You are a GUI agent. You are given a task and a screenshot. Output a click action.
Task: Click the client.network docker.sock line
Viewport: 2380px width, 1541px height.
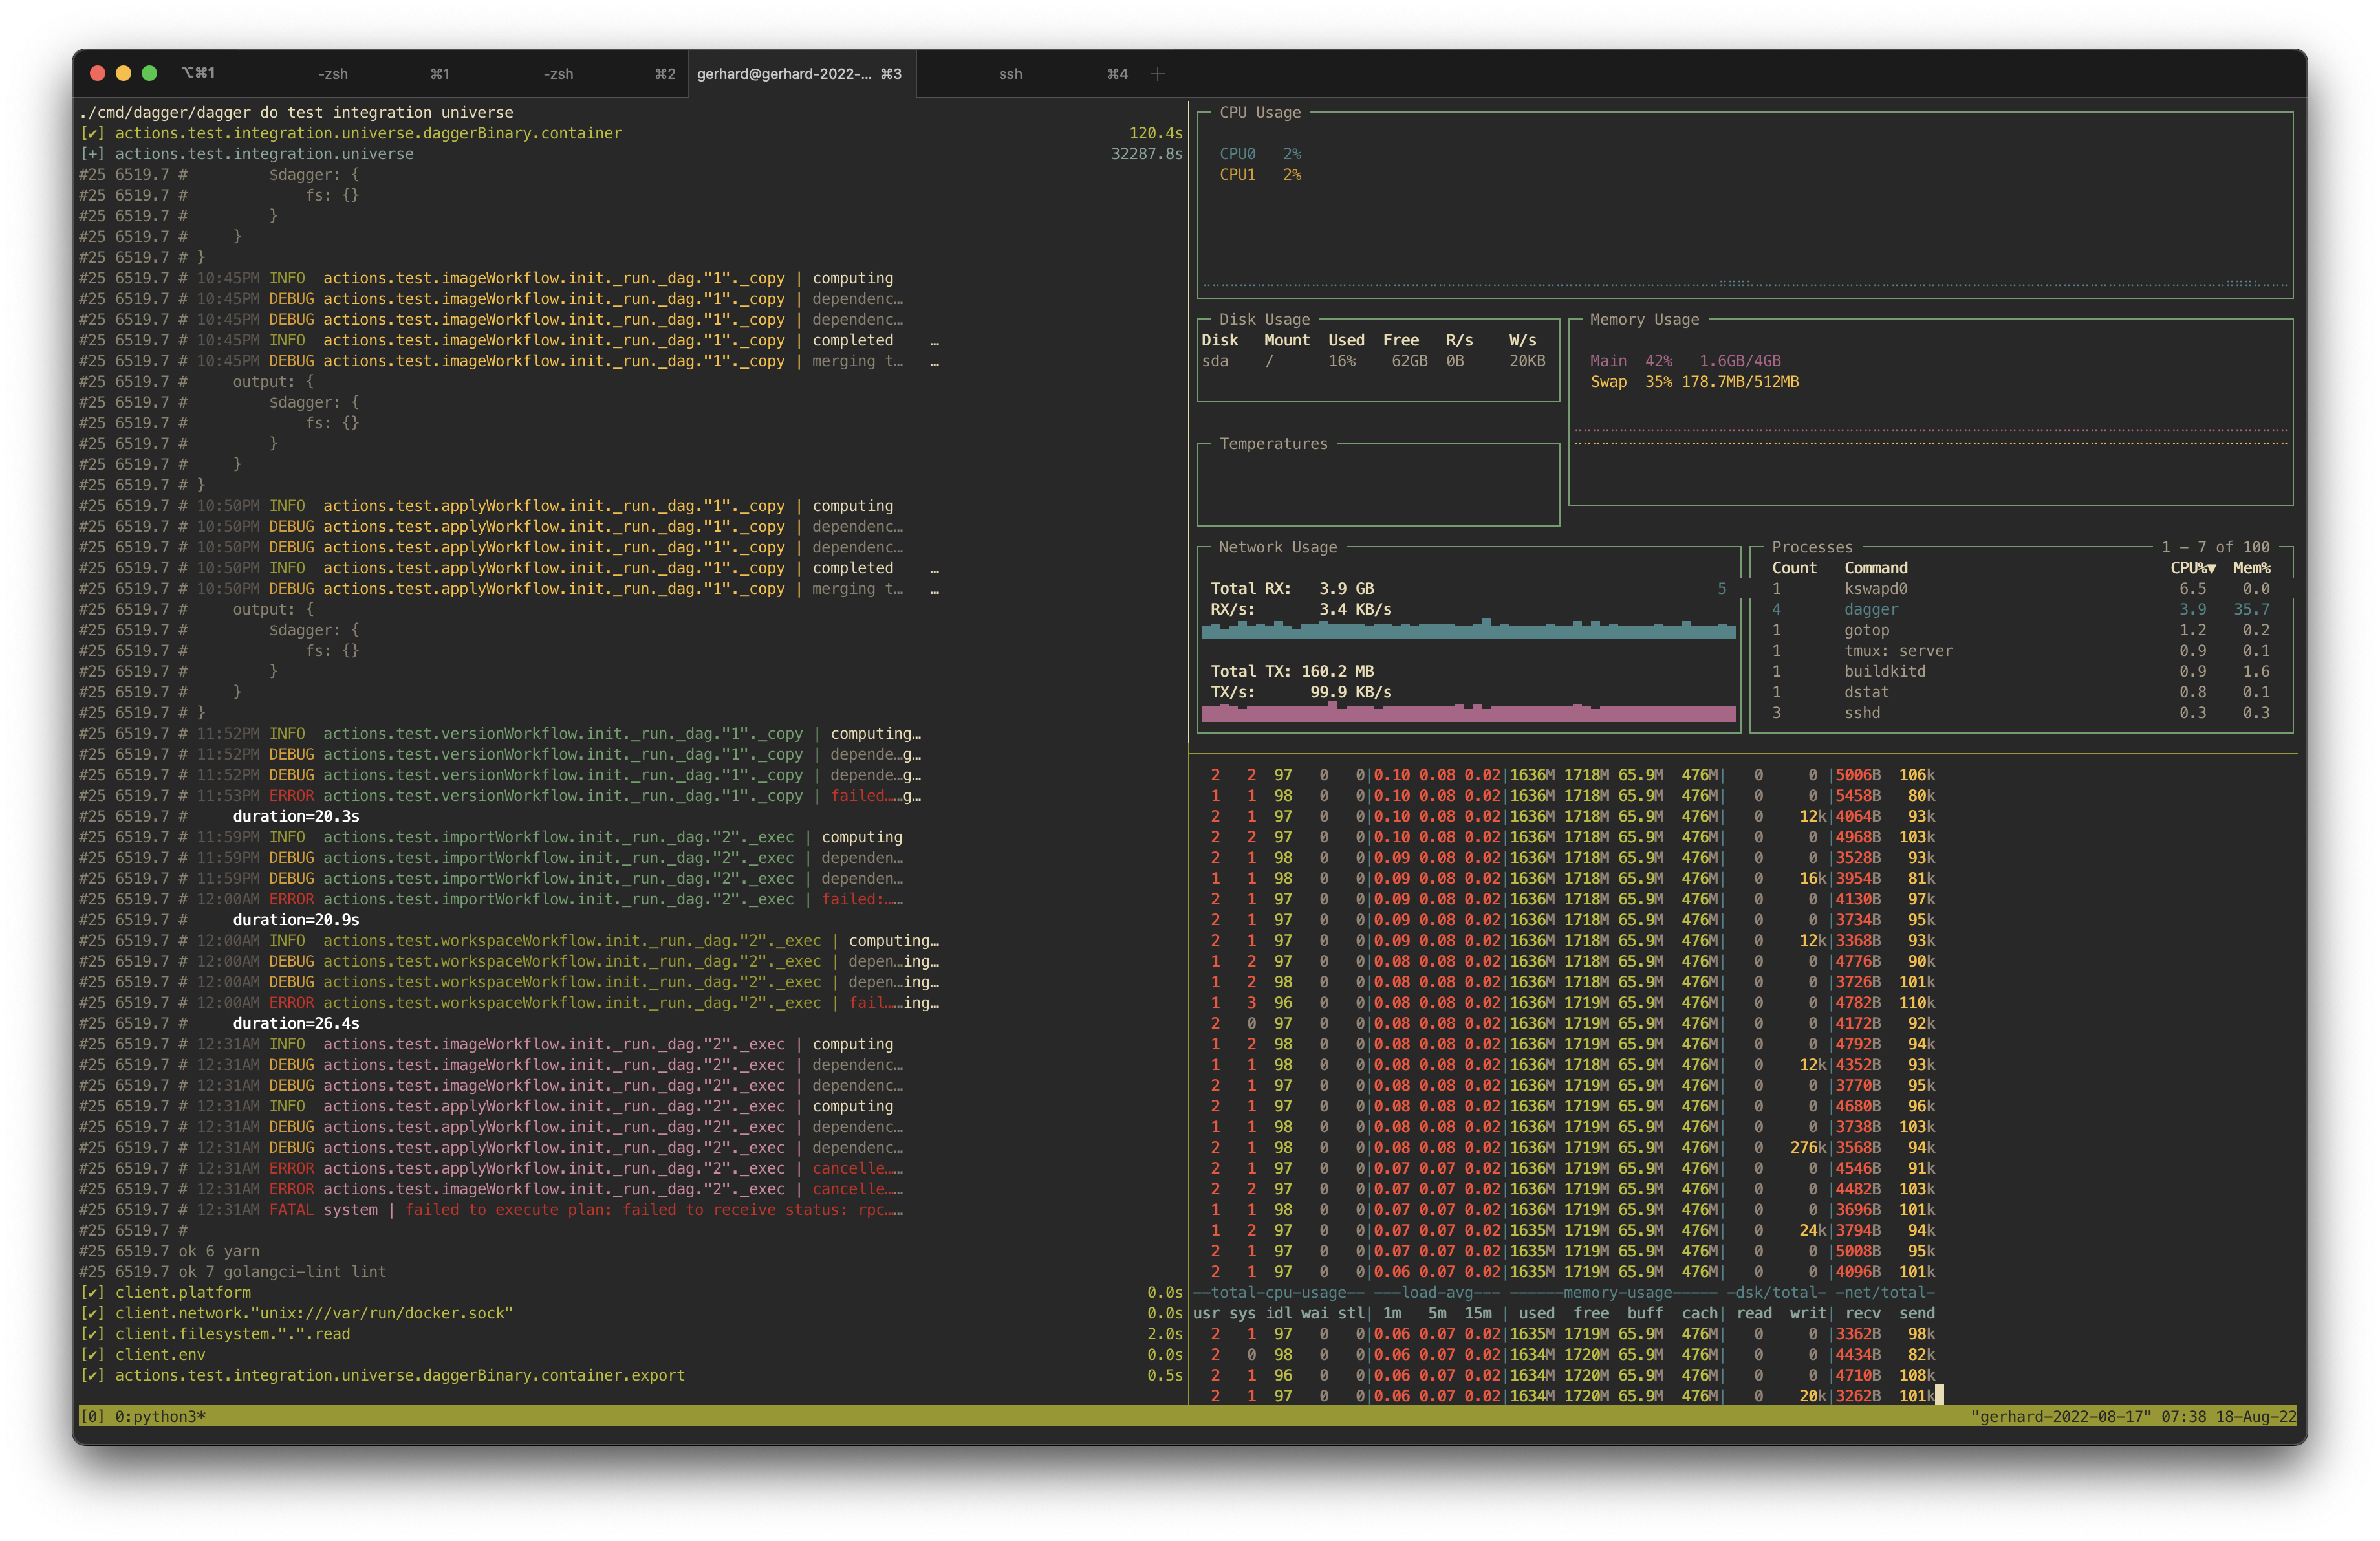click(x=630, y=1314)
